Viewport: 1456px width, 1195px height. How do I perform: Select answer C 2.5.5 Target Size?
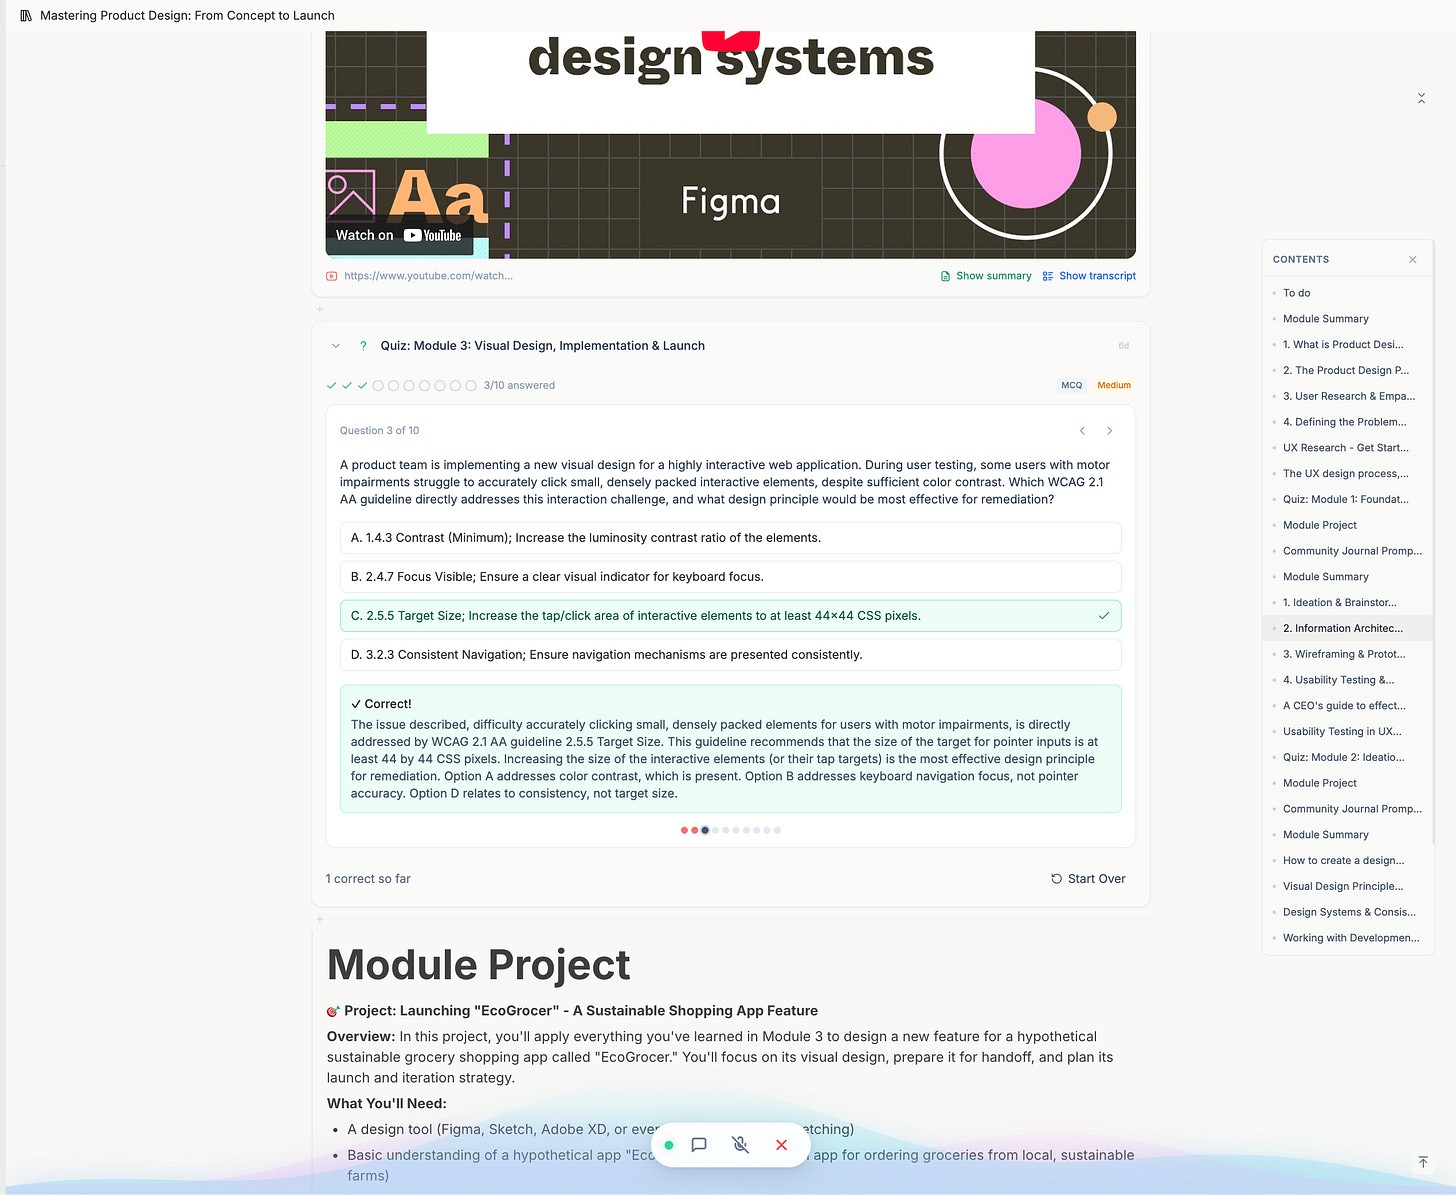pos(730,616)
